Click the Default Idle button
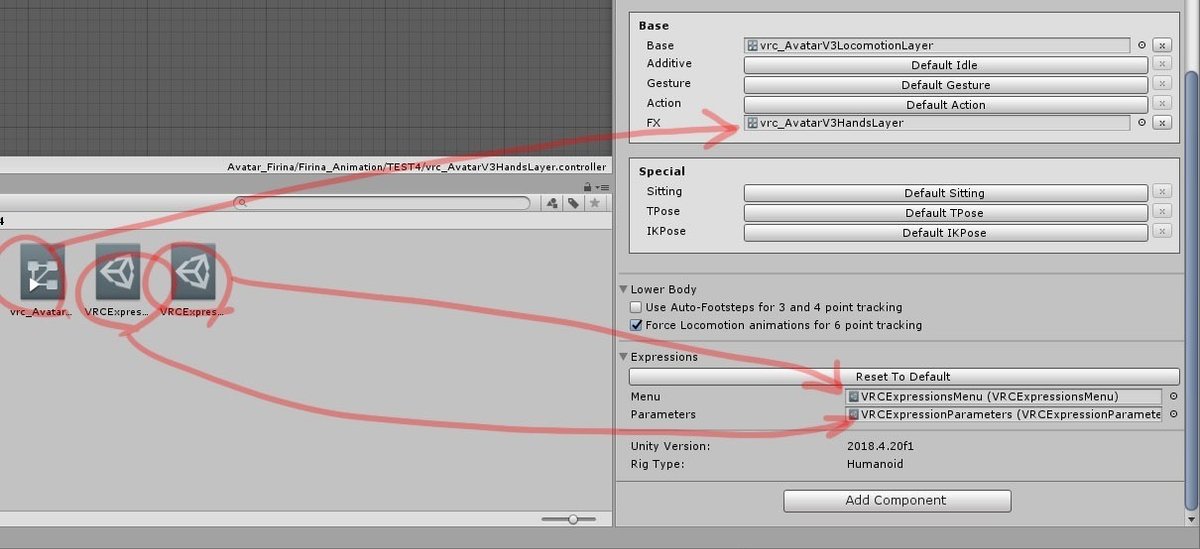The height and width of the screenshot is (549, 1200). coord(945,65)
